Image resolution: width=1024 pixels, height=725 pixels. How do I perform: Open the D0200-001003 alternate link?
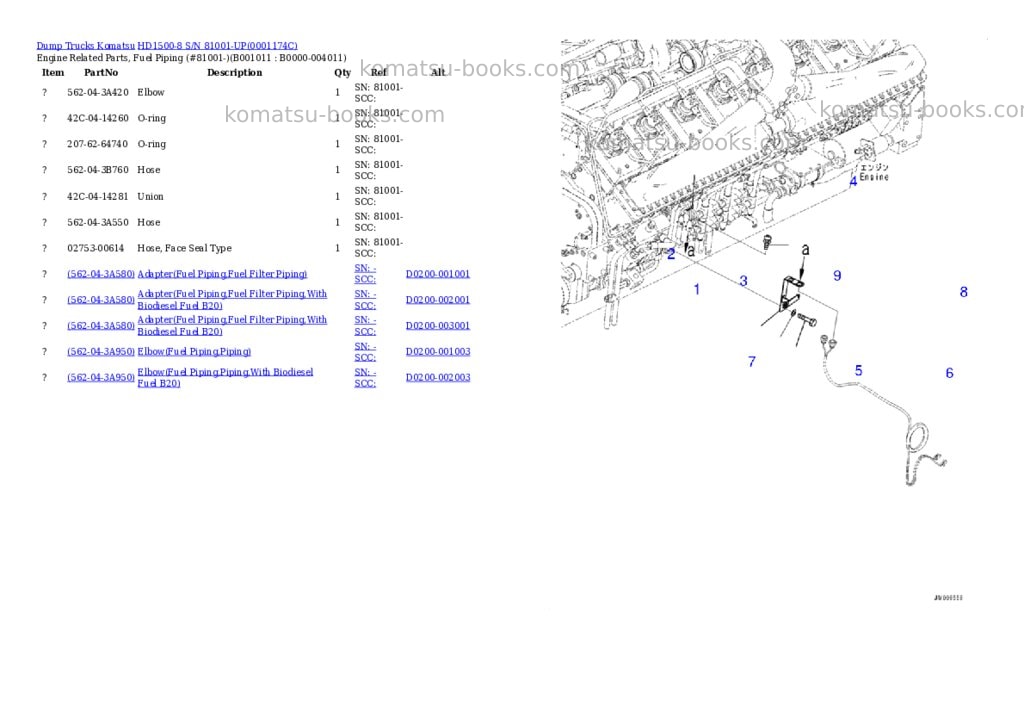click(x=438, y=351)
